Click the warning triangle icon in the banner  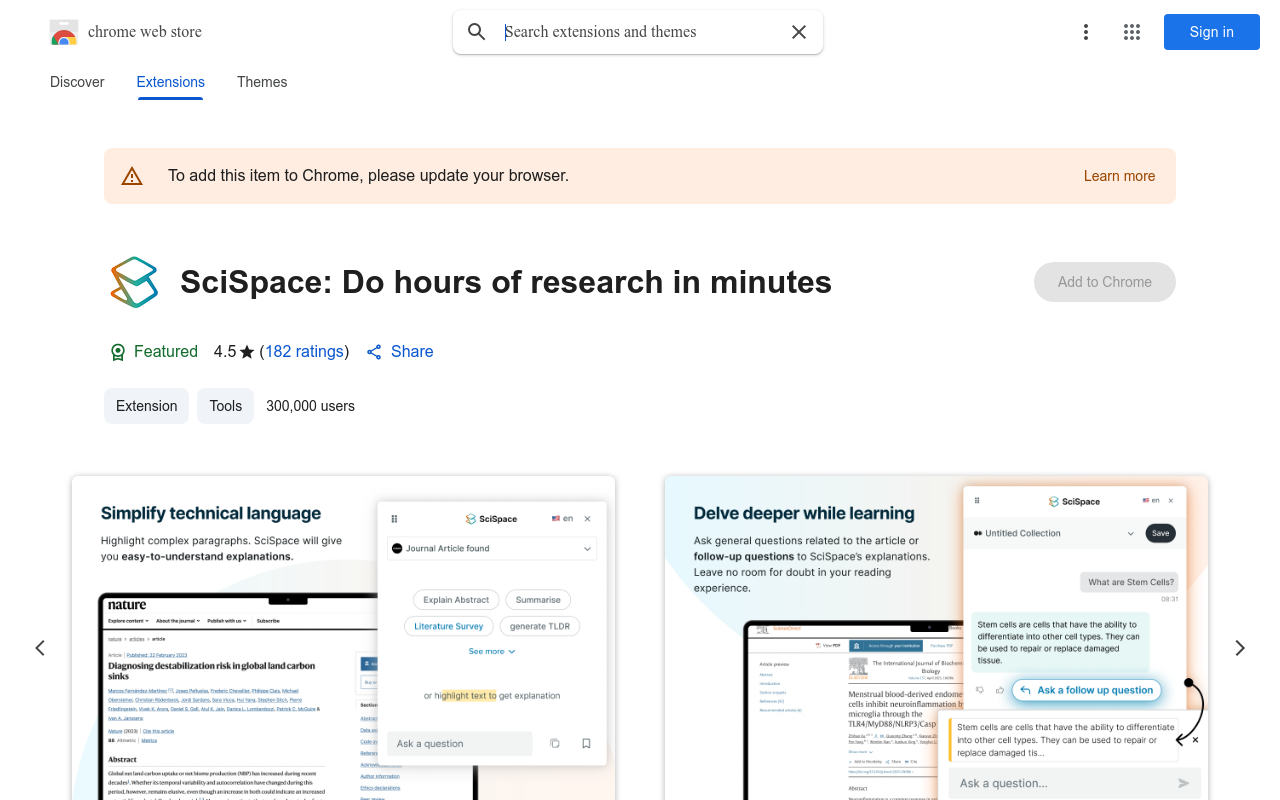coord(132,176)
